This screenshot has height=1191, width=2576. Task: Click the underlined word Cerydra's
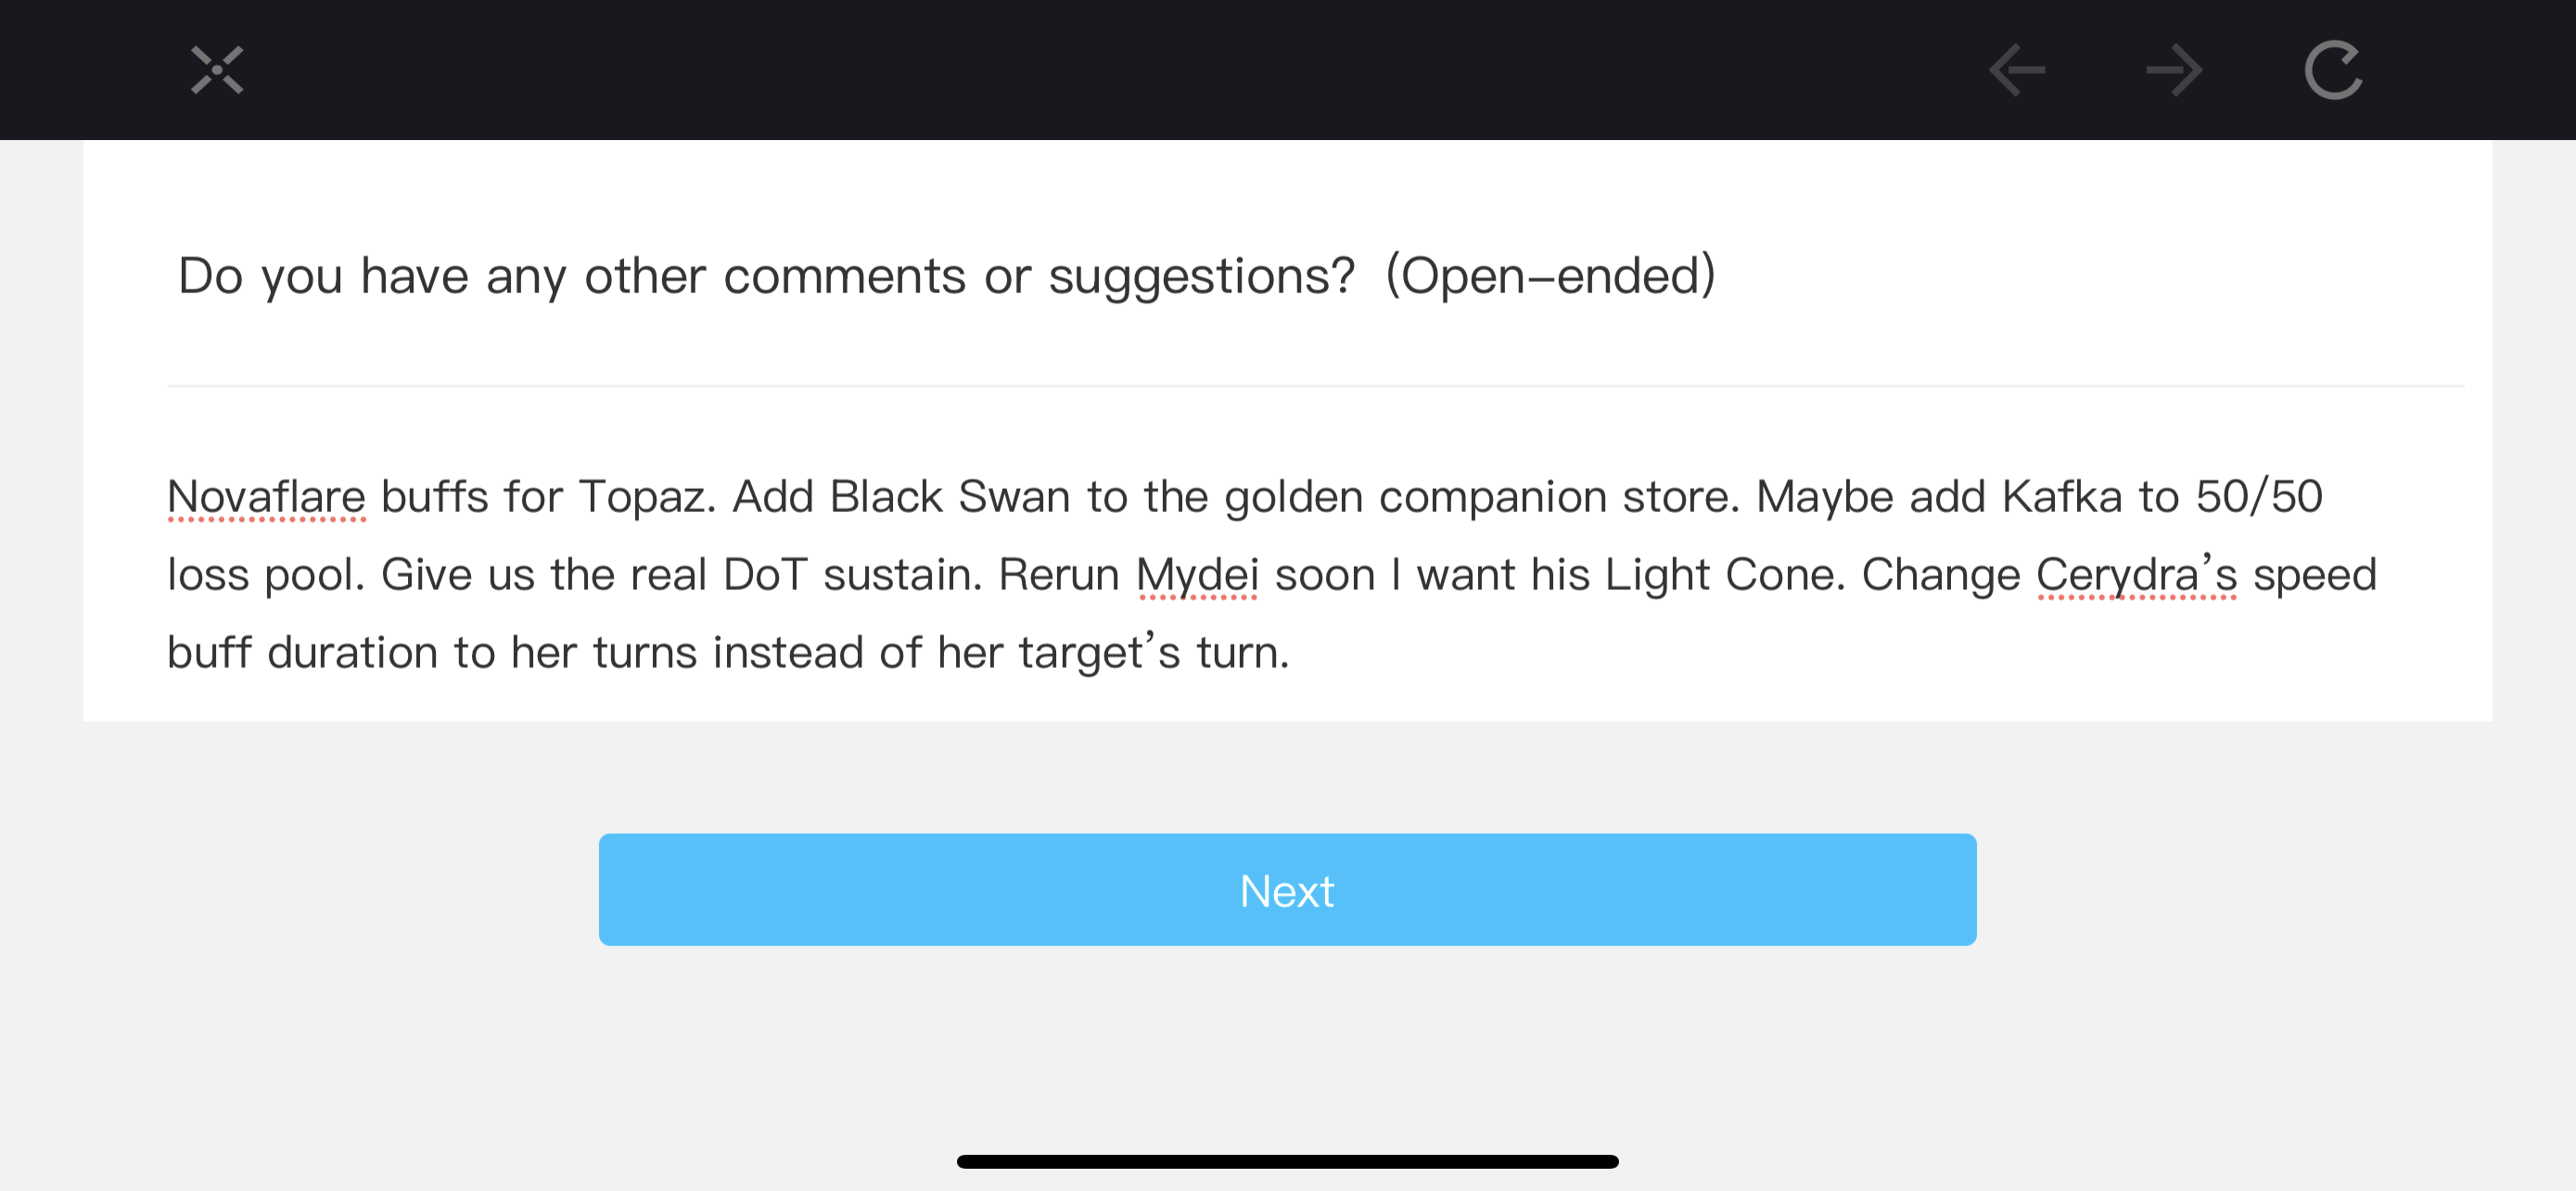click(2136, 575)
